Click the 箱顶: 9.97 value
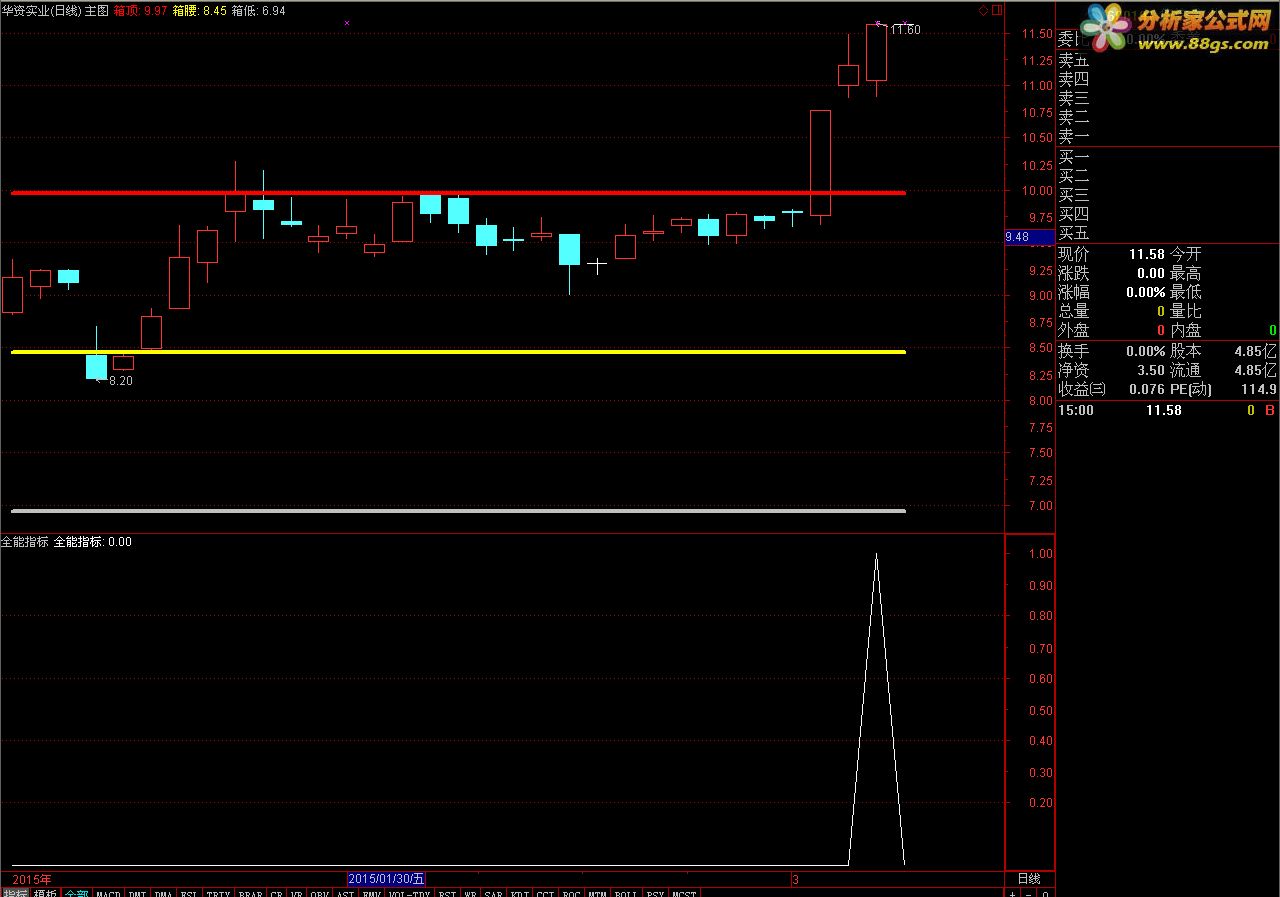 [140, 10]
